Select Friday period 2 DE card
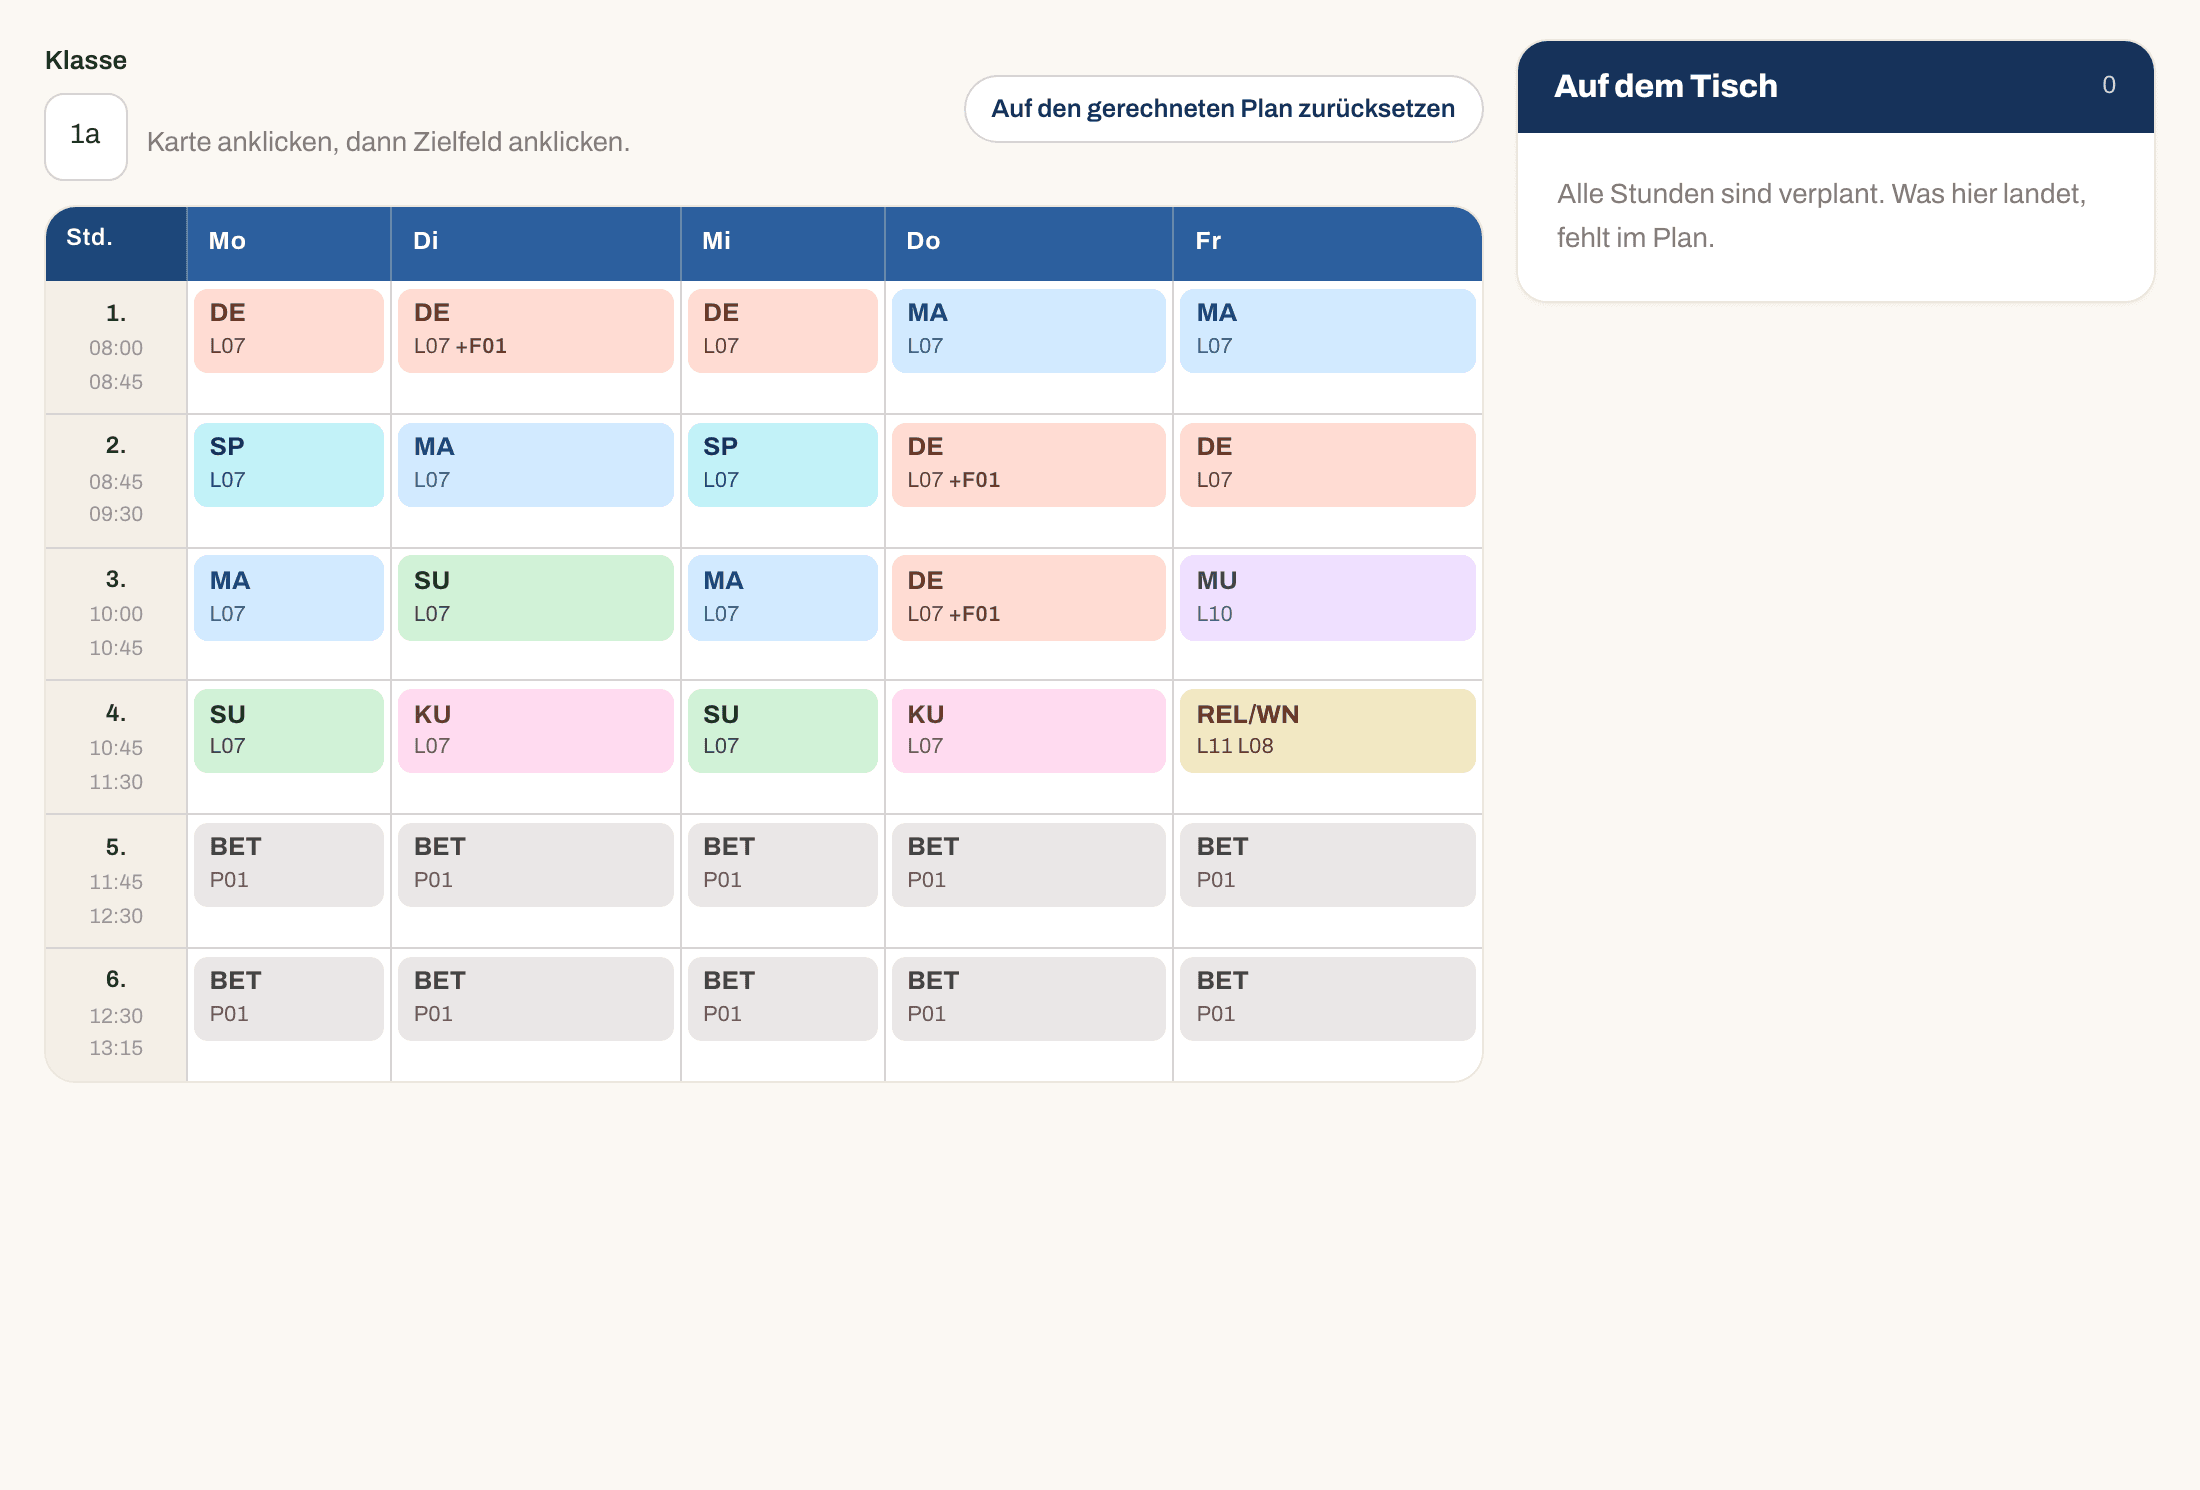 click(x=1328, y=465)
